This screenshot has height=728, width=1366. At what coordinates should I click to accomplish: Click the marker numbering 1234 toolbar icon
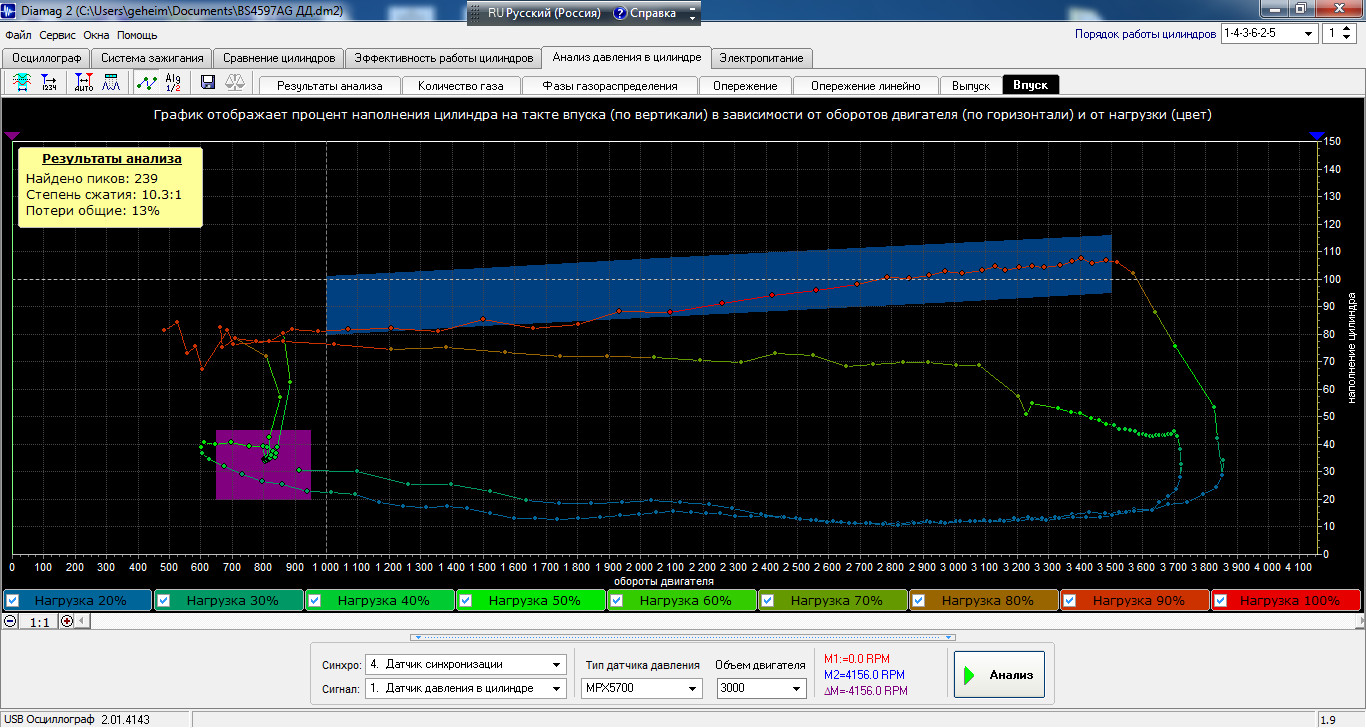(49, 84)
